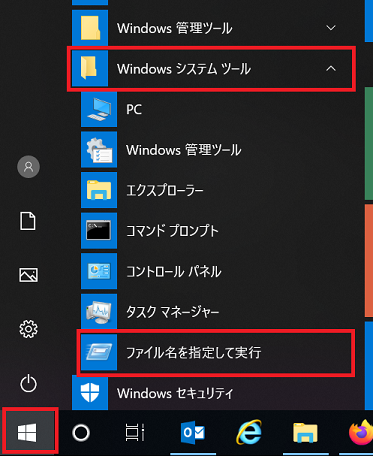Open Windows セキュリティ from the list
Image resolution: width=373 pixels, height=456 pixels.
pos(175,393)
